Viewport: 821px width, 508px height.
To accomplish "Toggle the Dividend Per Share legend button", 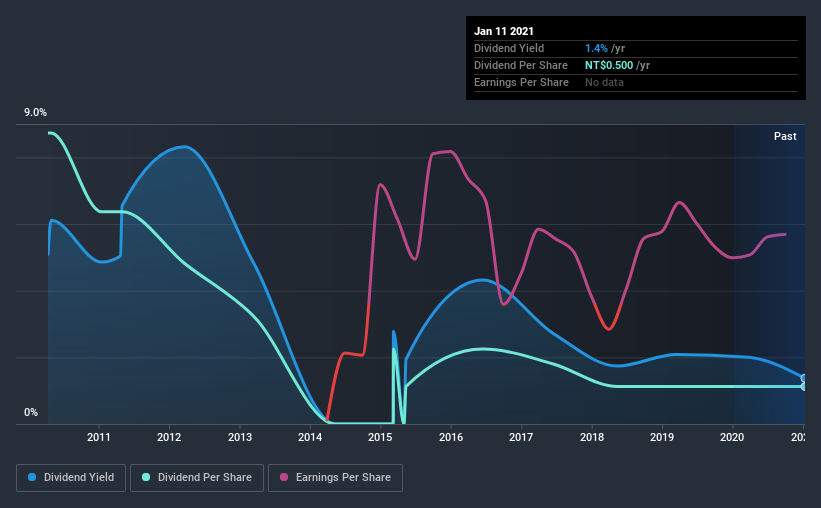I will click(197, 478).
